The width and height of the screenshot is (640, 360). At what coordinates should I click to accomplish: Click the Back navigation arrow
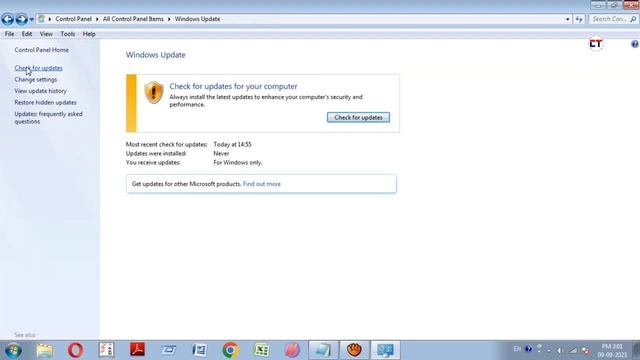[x=7, y=19]
